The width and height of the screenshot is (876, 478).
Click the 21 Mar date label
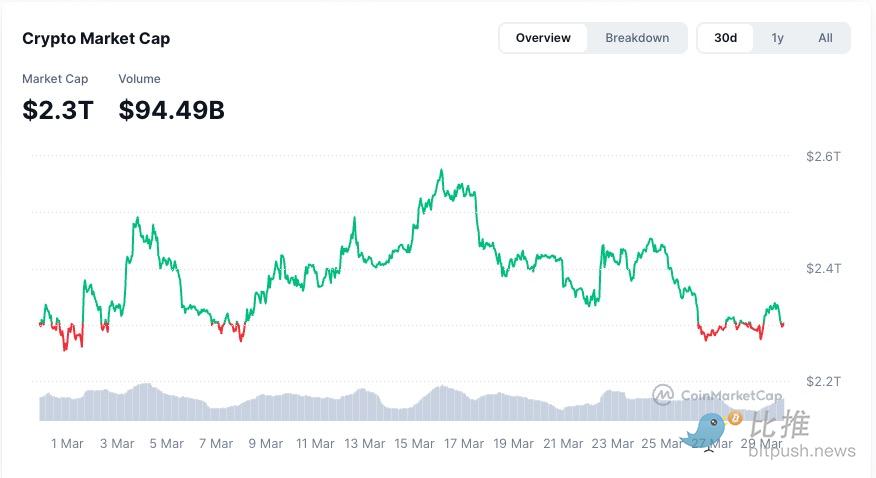[563, 443]
